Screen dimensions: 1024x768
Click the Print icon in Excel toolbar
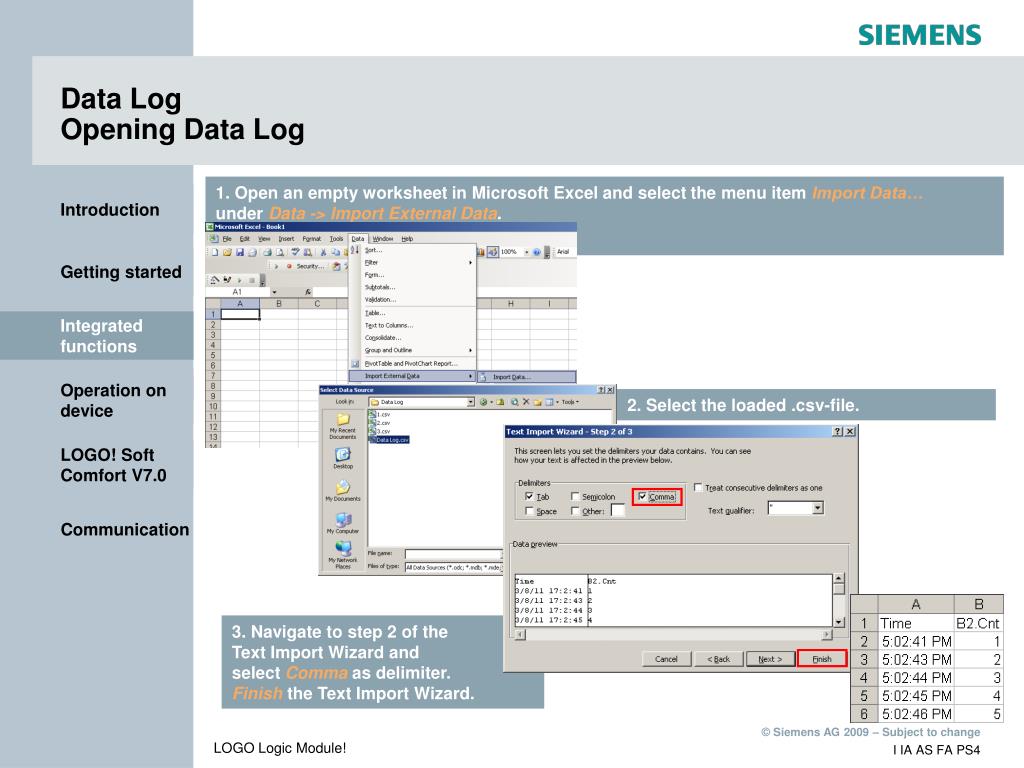[267, 252]
